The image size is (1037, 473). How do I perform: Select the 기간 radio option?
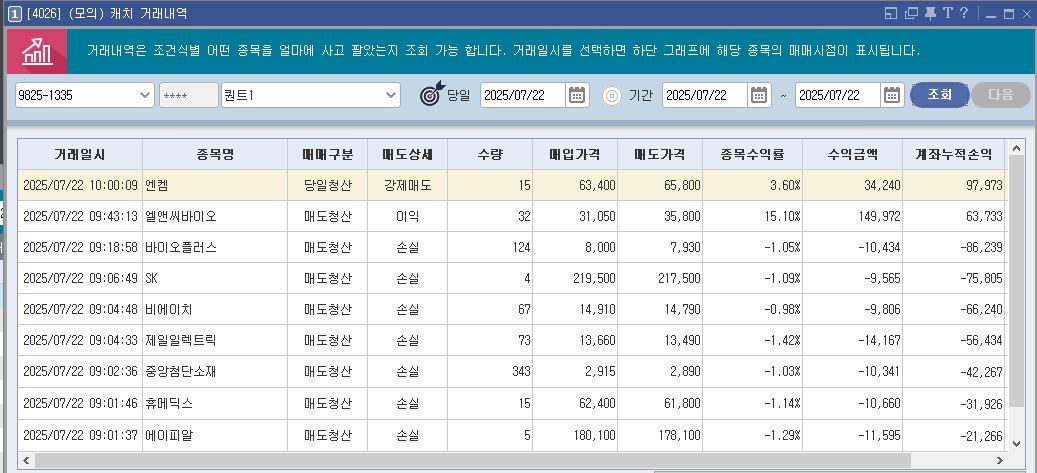click(x=612, y=95)
